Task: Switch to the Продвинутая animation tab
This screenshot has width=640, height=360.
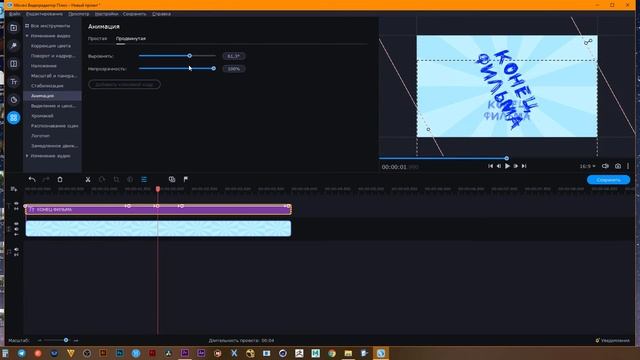Action: tap(131, 38)
